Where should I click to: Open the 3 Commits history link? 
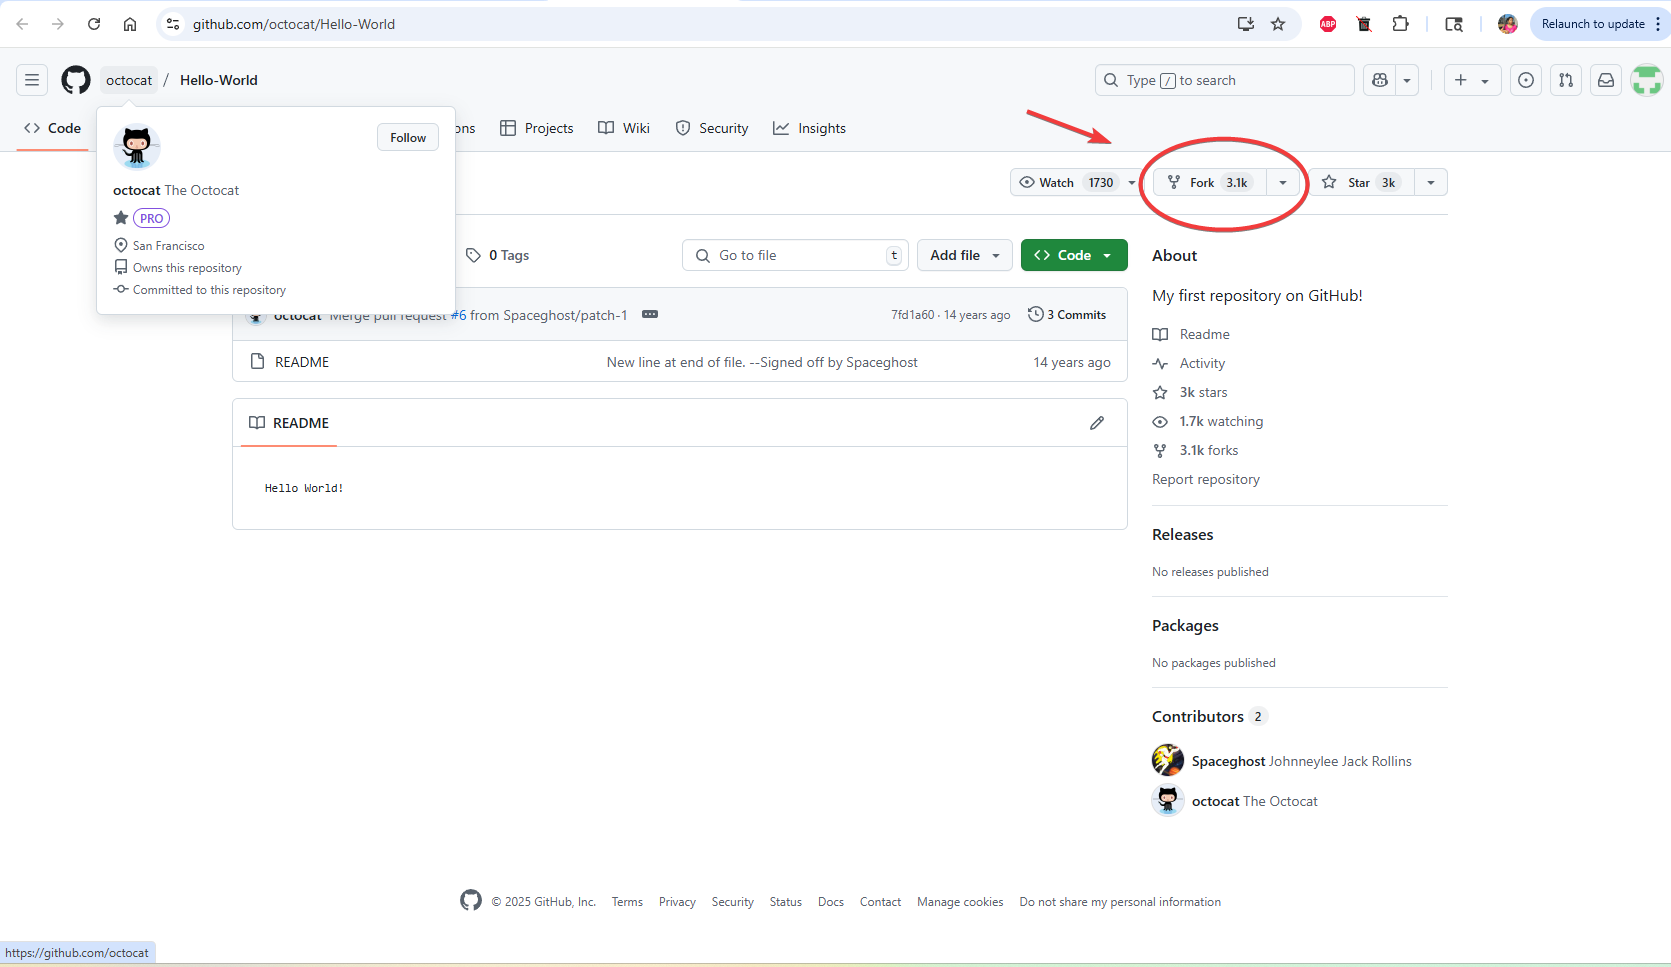tap(1067, 314)
